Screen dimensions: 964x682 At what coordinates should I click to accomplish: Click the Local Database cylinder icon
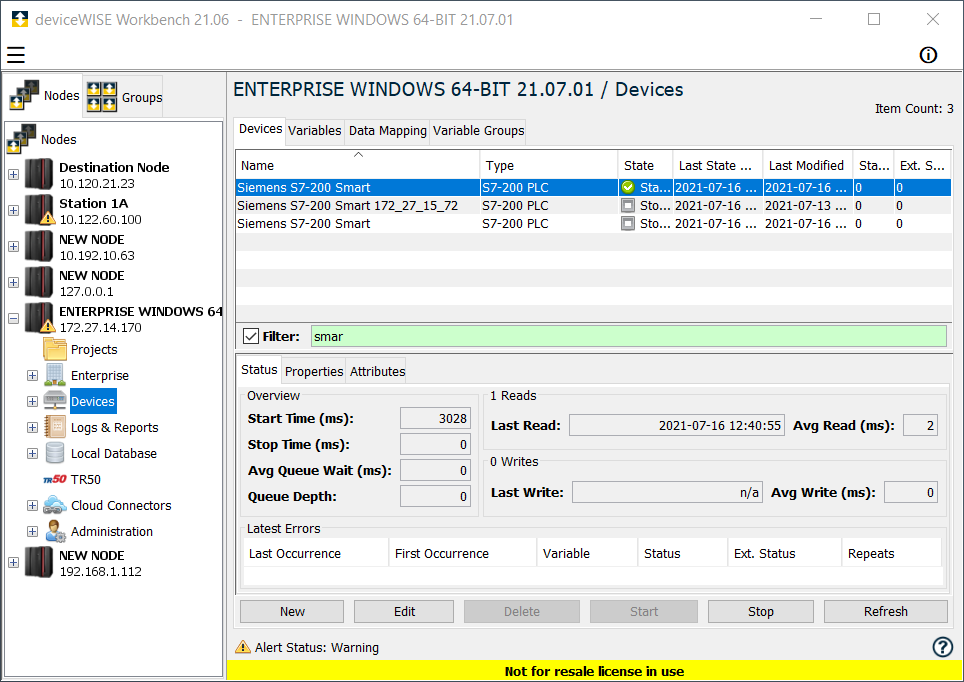coord(55,453)
